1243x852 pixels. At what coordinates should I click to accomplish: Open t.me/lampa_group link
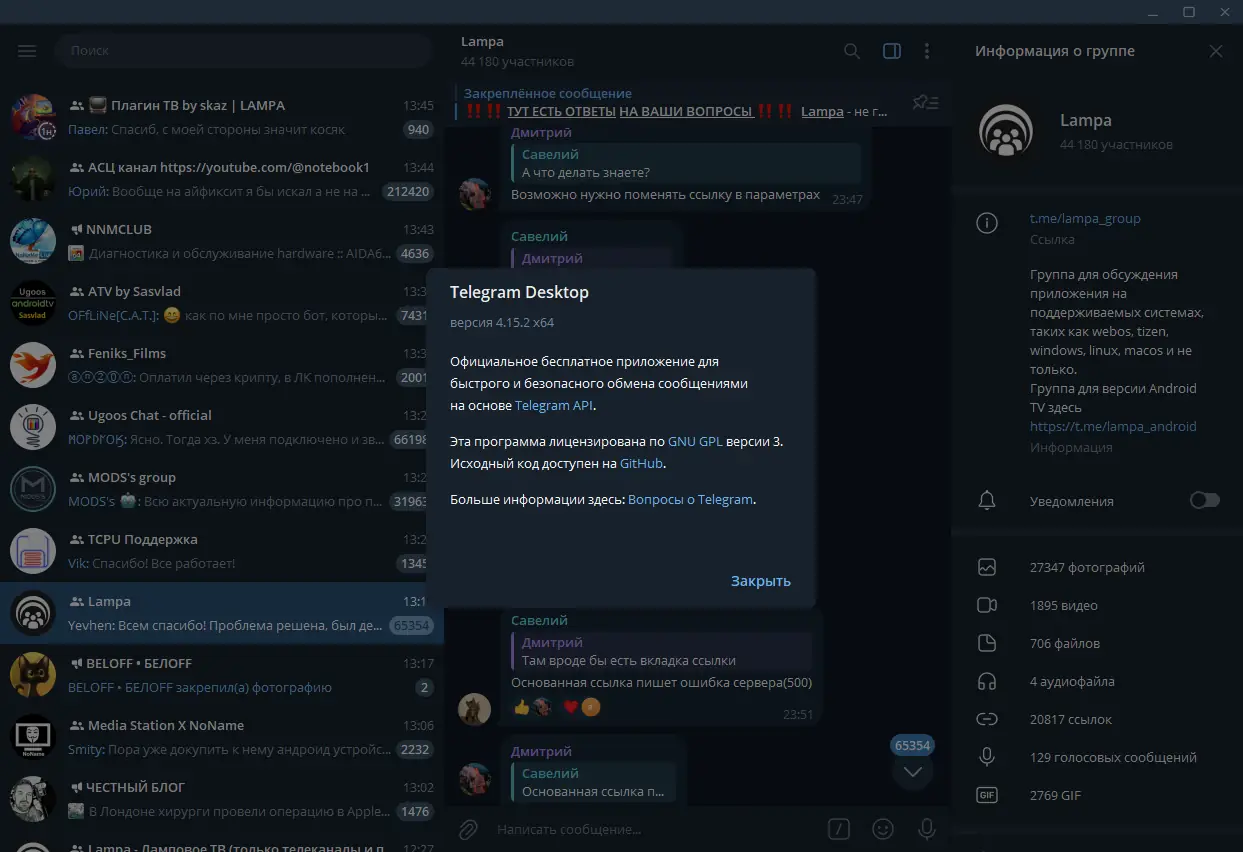pos(1085,218)
